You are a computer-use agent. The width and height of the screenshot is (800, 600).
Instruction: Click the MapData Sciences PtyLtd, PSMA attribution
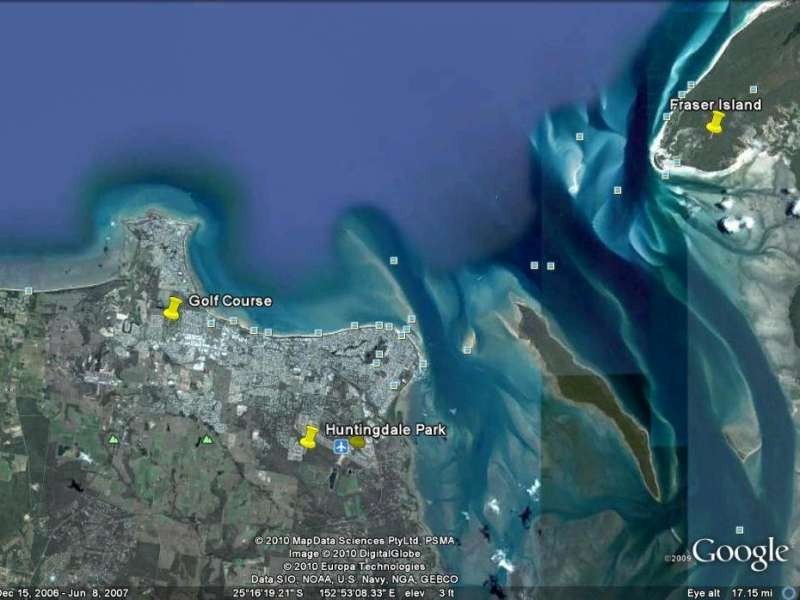click(355, 540)
